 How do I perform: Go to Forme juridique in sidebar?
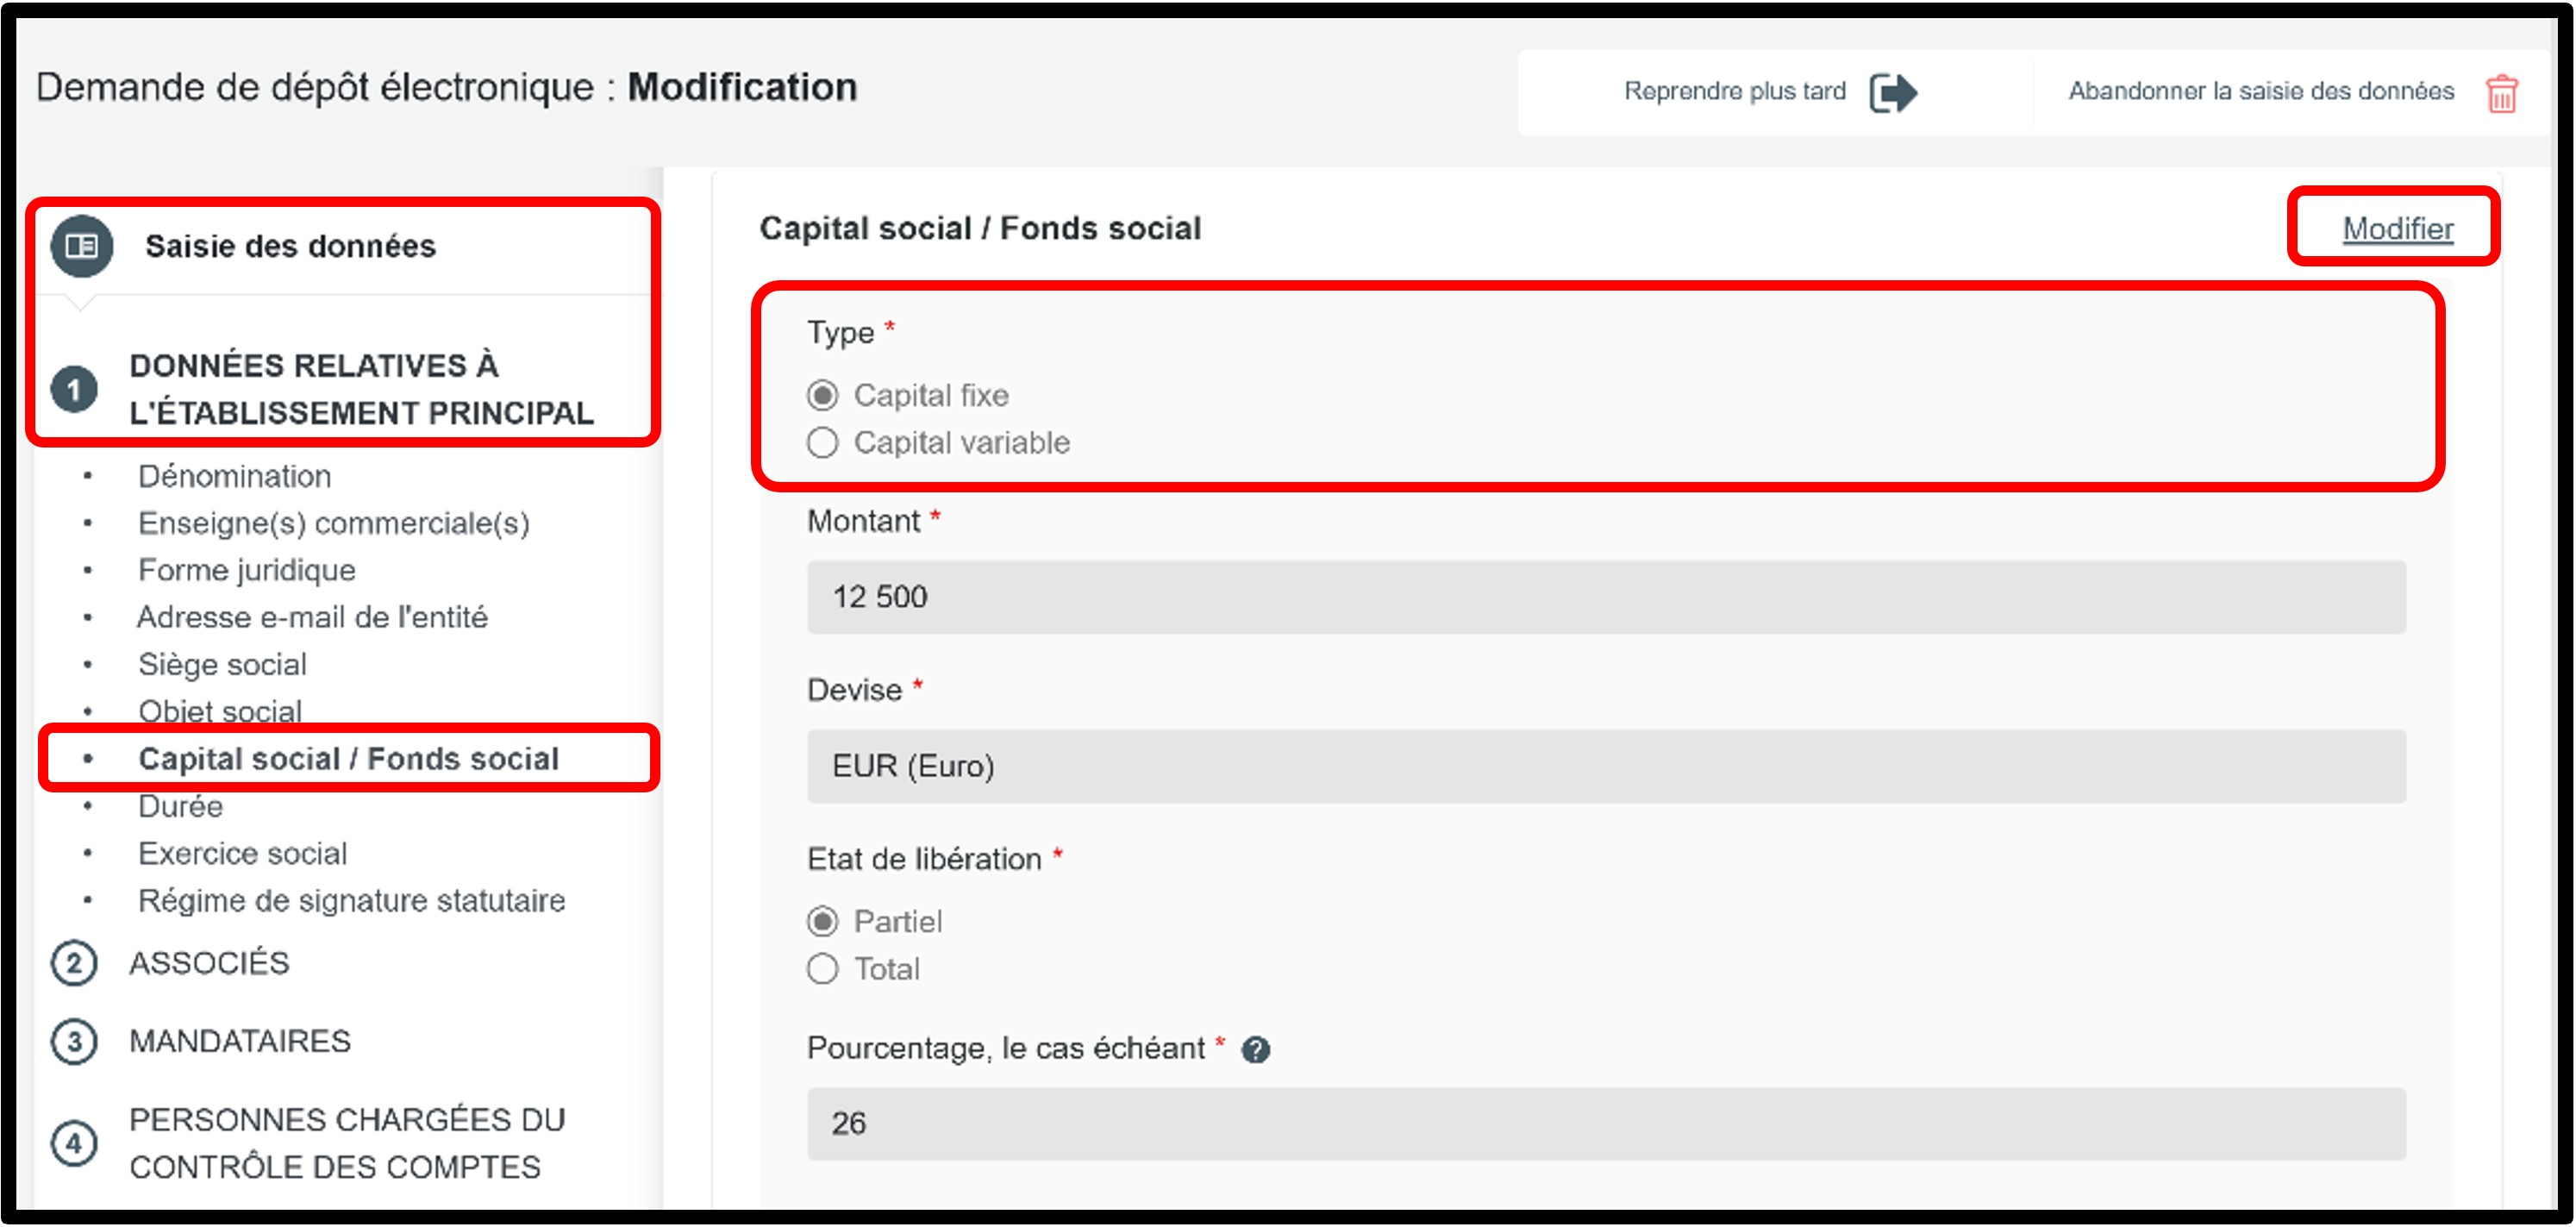[x=246, y=570]
